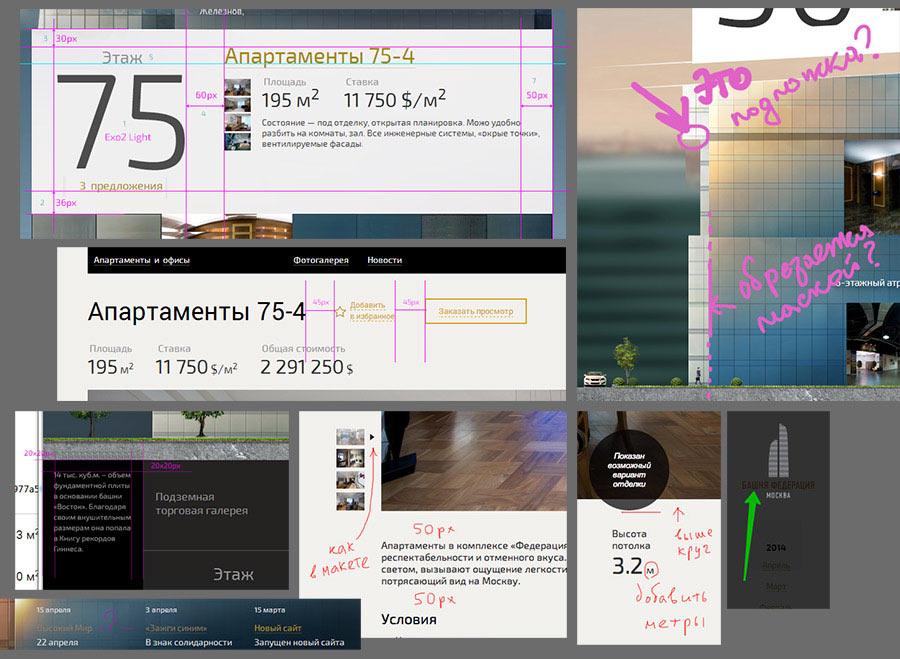Screen dimensions: 900x659
Task: Click the star icon next to 'Добавить в избранное'
Action: (340, 312)
